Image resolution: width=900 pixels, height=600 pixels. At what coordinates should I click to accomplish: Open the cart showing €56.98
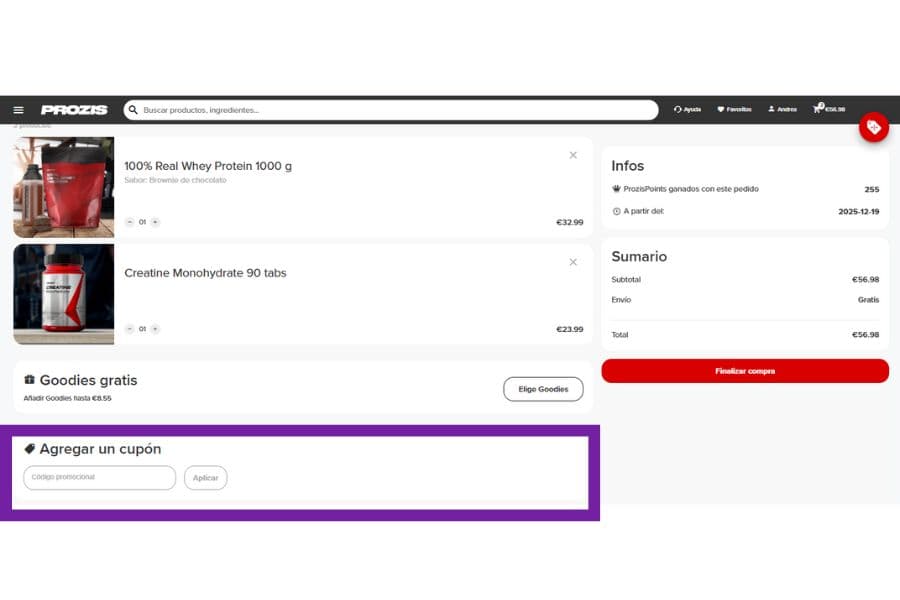pyautogui.click(x=829, y=109)
